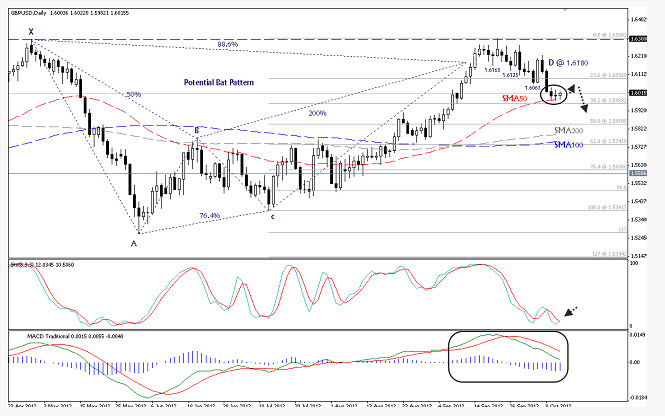Click the 50% retracement label

coord(134,94)
